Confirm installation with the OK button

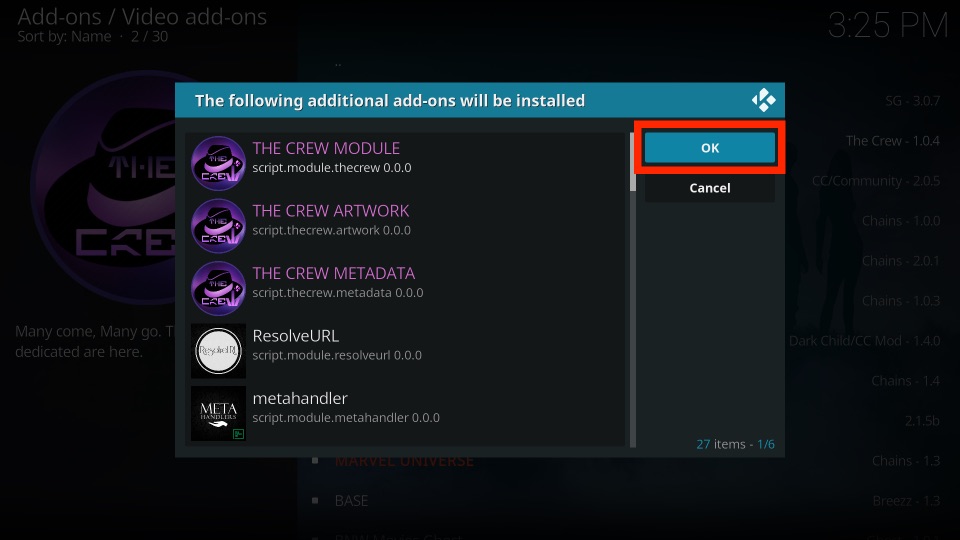pyautogui.click(x=710, y=148)
